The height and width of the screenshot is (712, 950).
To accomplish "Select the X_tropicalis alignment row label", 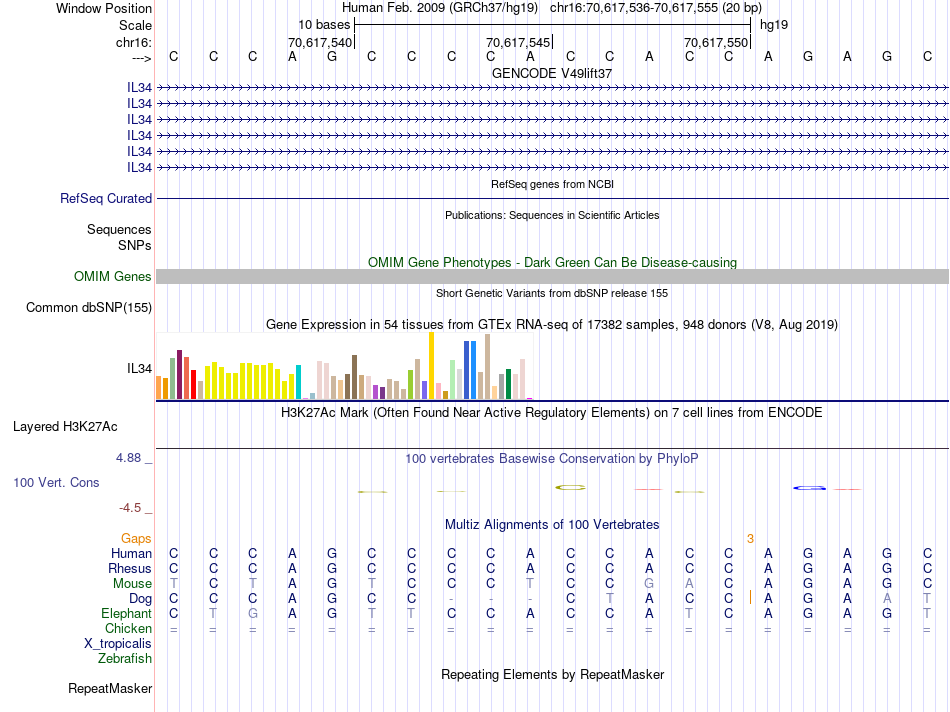I will coord(118,644).
